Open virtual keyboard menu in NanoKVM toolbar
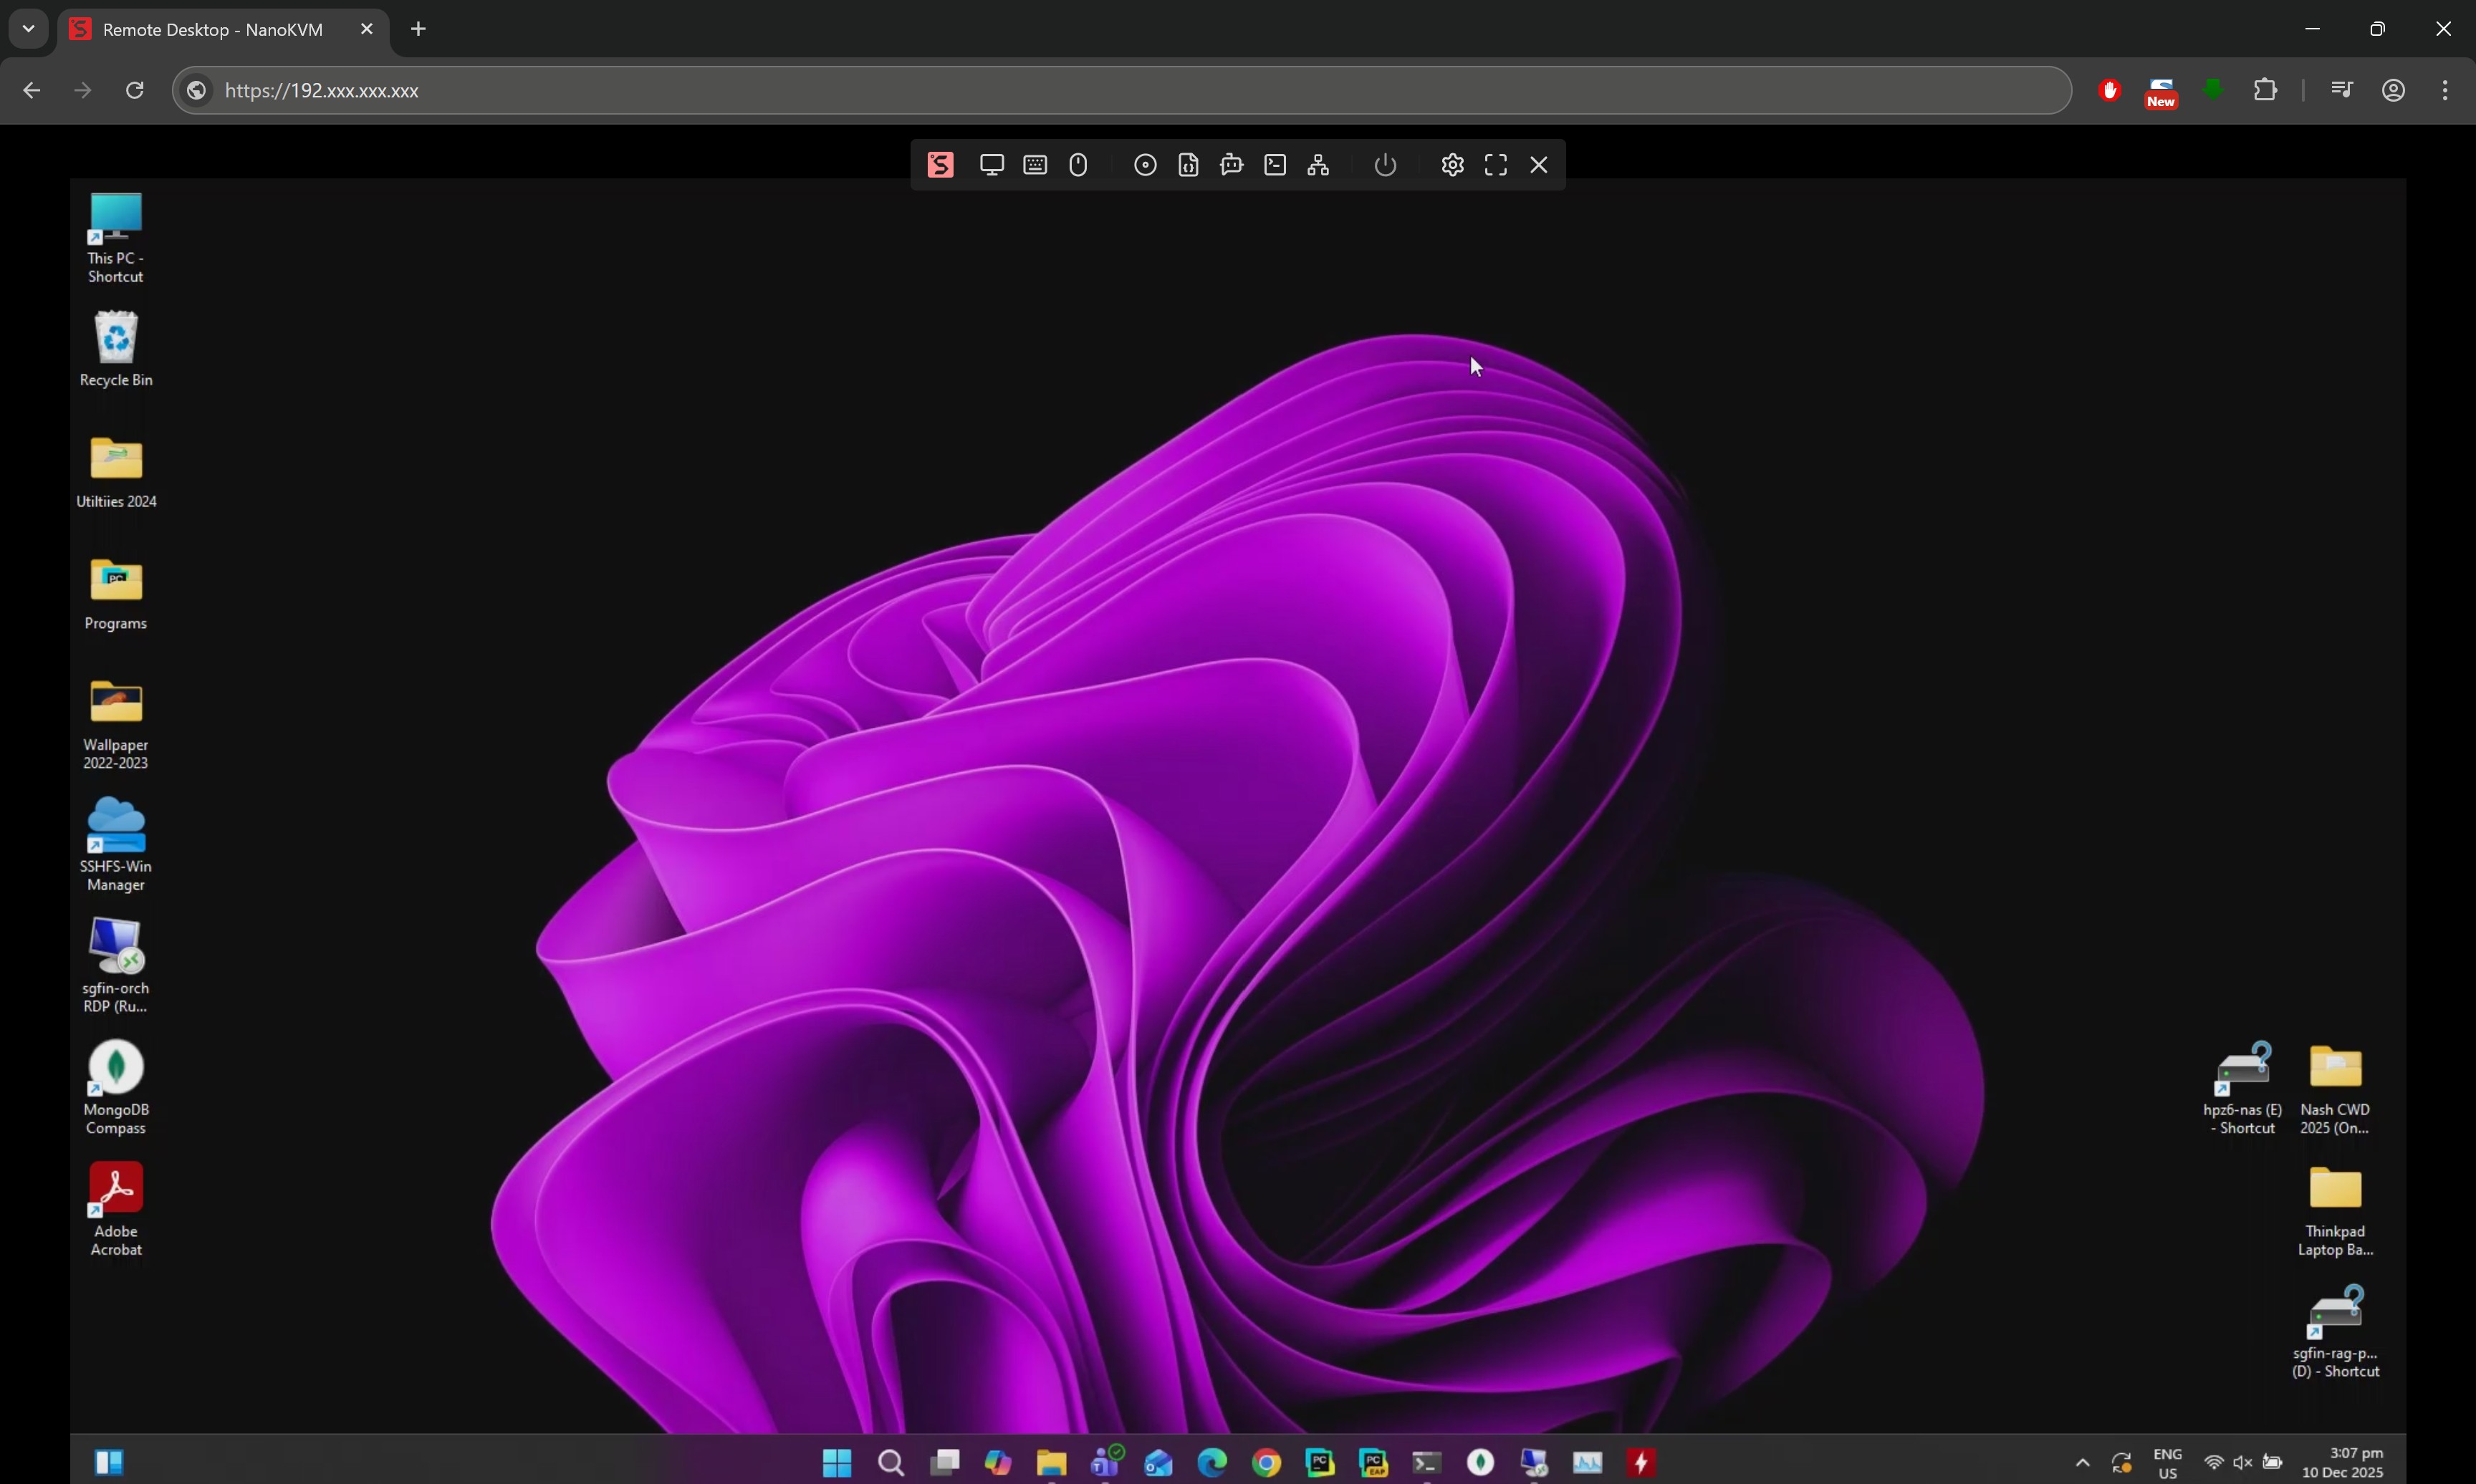Screen dimensions: 2476x1484 pos(1035,165)
